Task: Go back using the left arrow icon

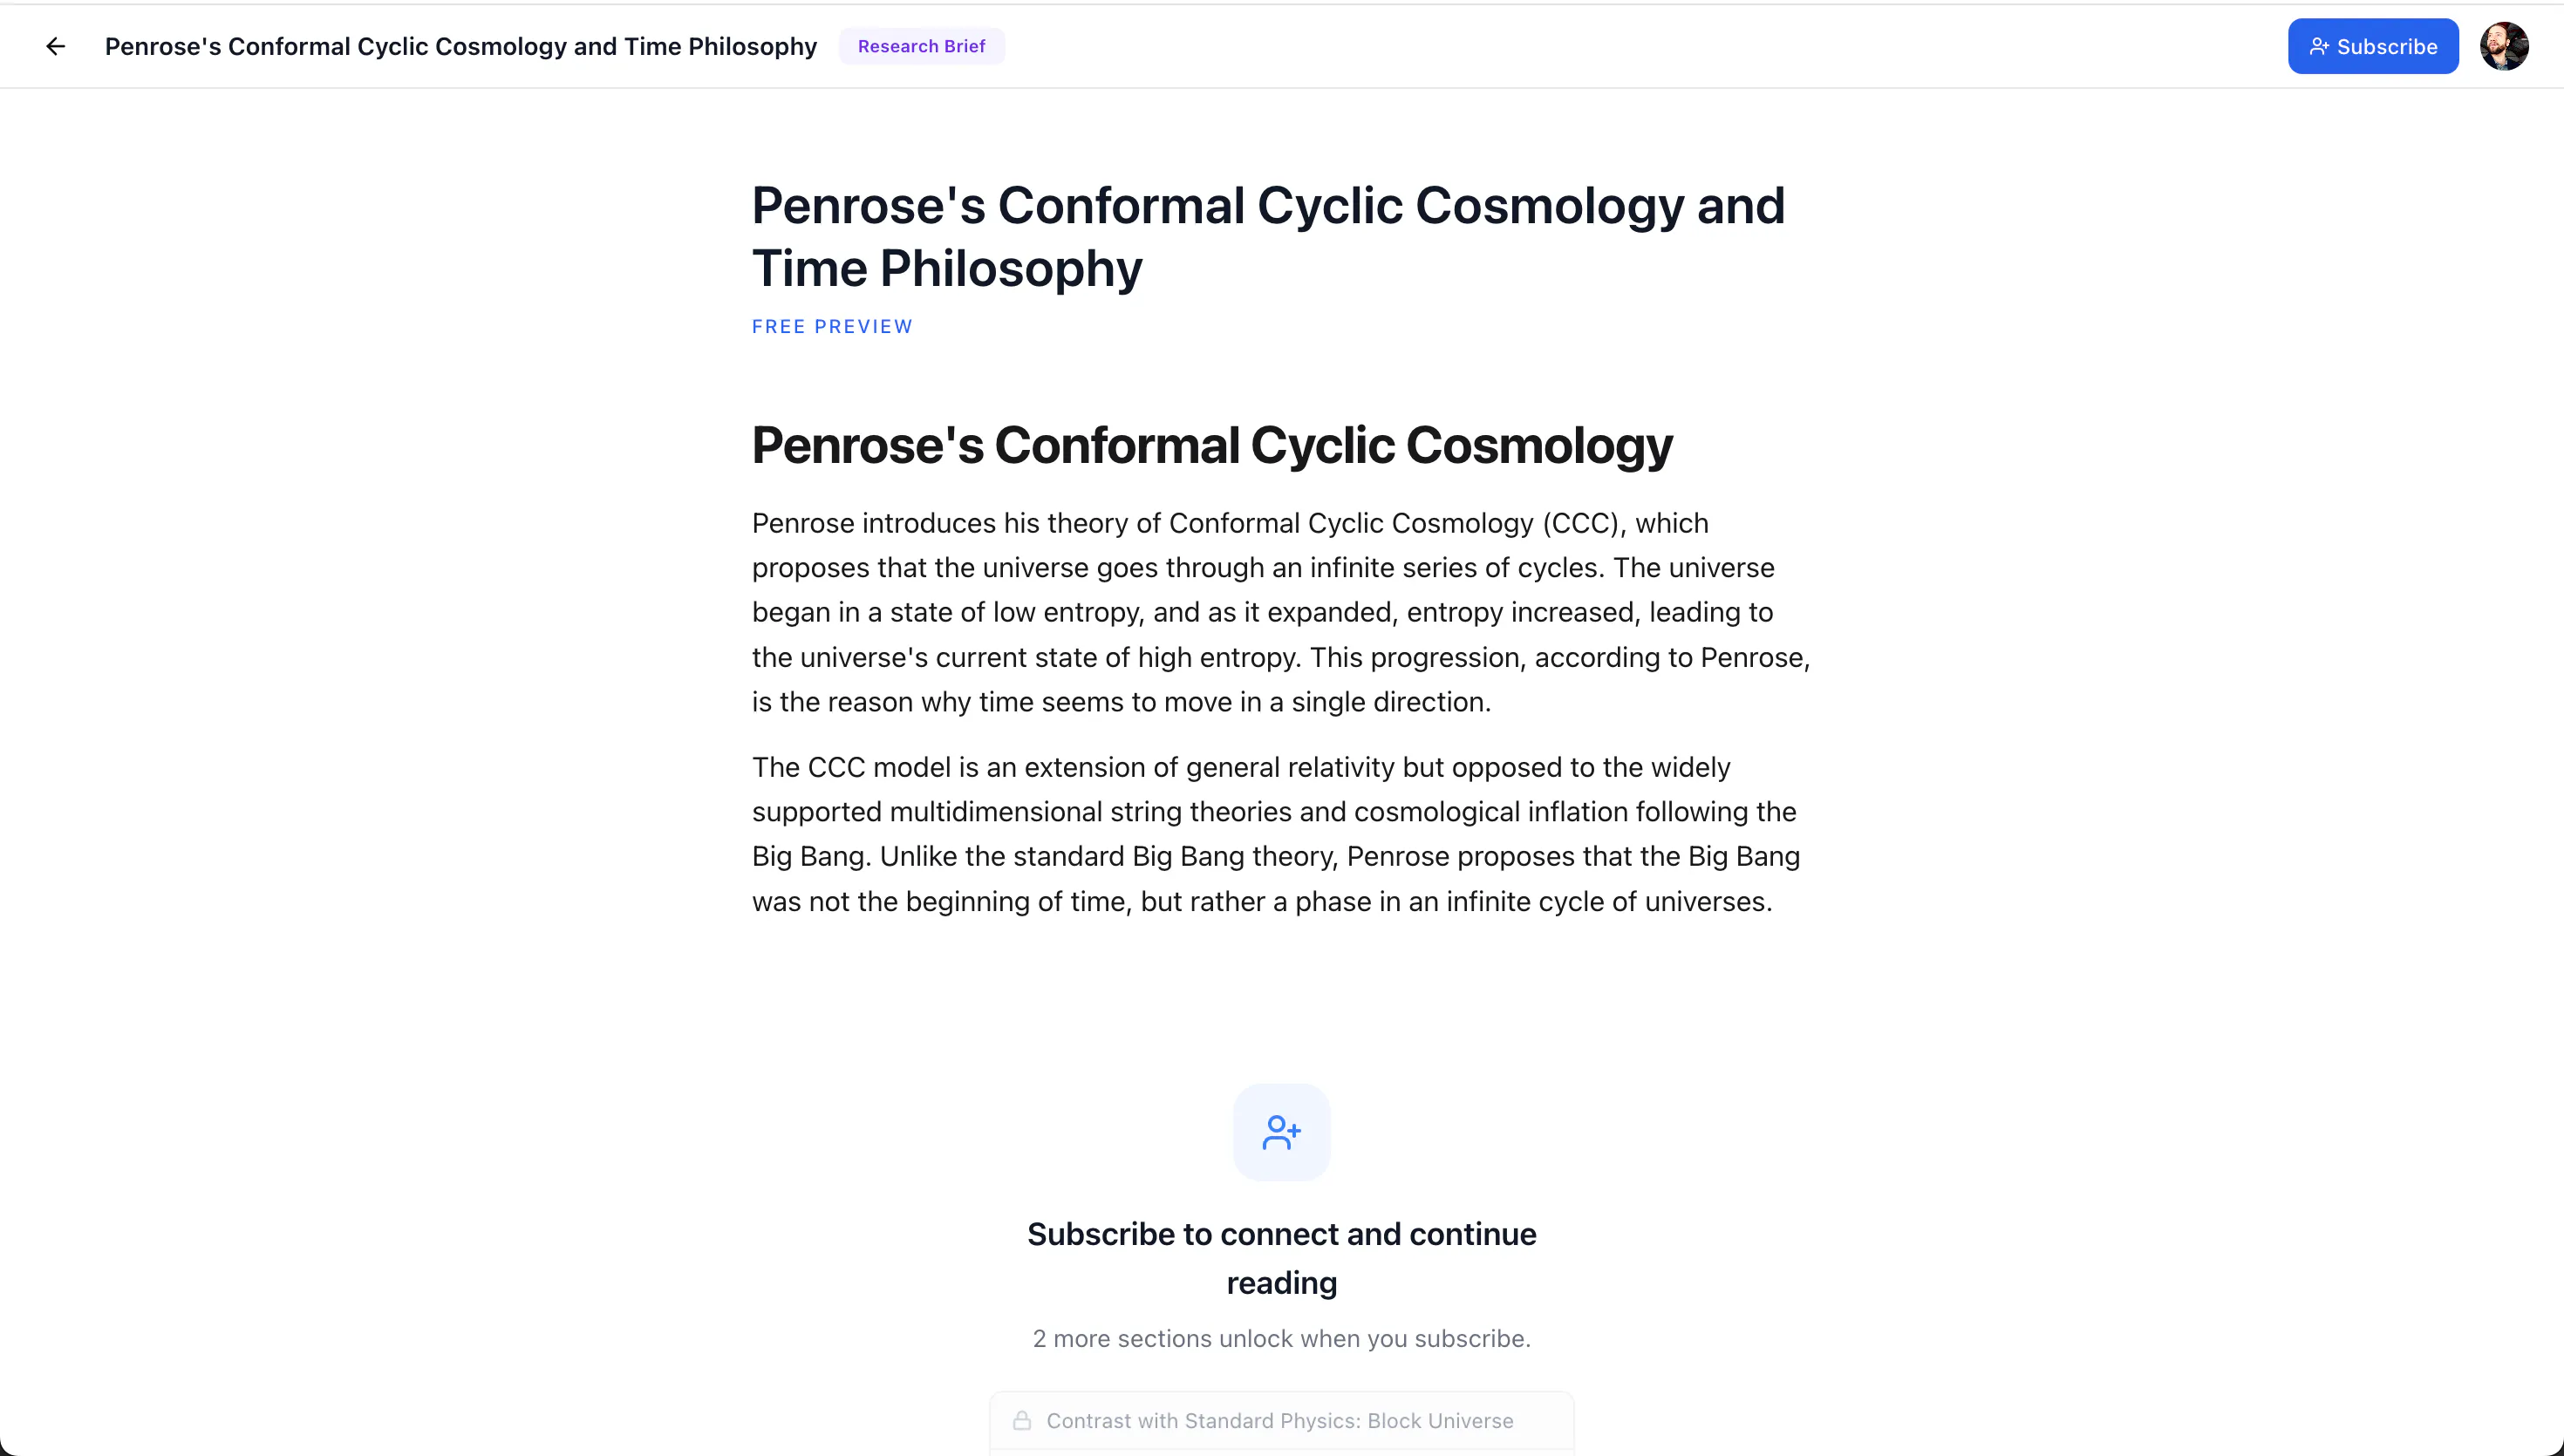Action: coord(56,46)
